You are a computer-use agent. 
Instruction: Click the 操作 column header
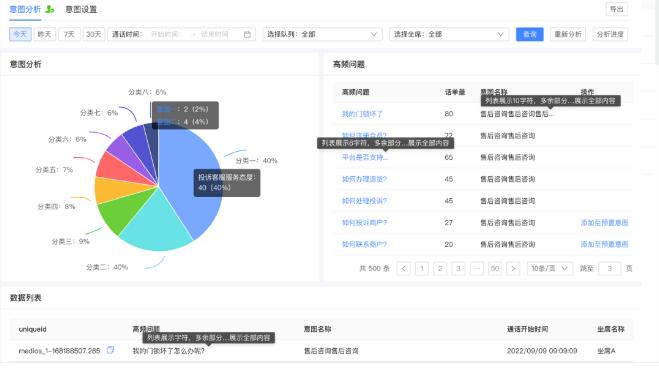pos(587,92)
